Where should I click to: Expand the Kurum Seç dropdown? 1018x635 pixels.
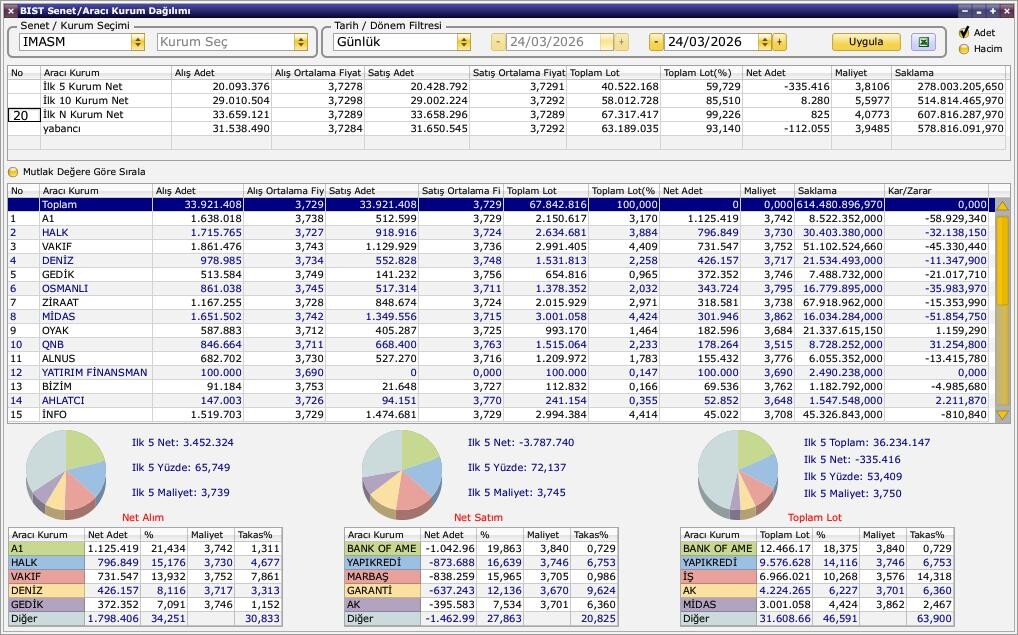click(300, 42)
